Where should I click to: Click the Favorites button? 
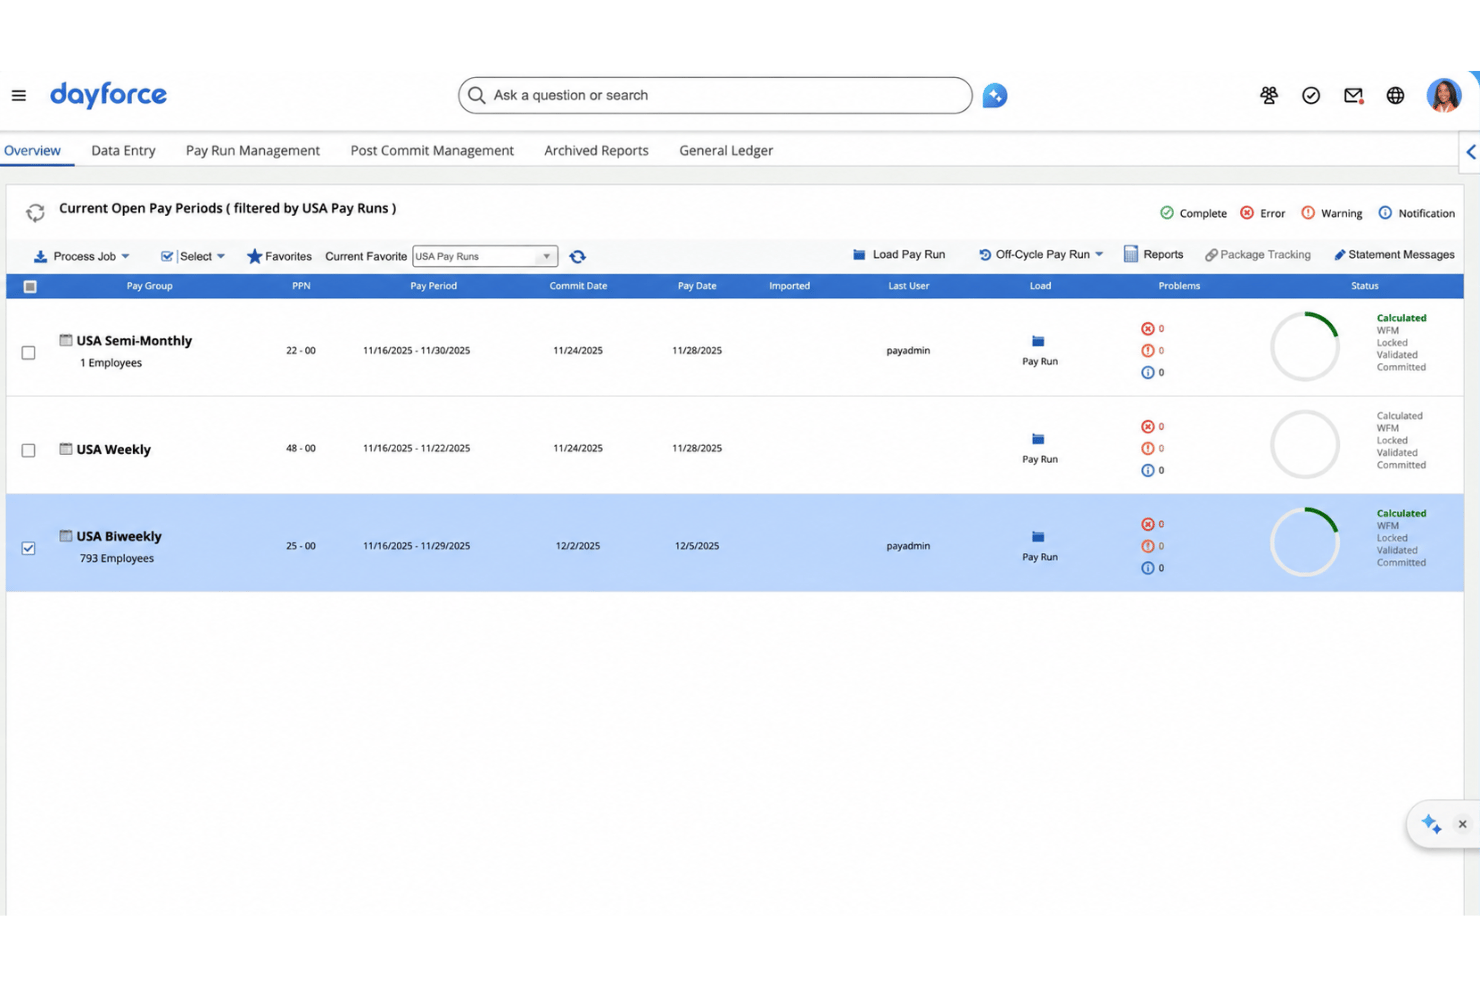pyautogui.click(x=279, y=256)
